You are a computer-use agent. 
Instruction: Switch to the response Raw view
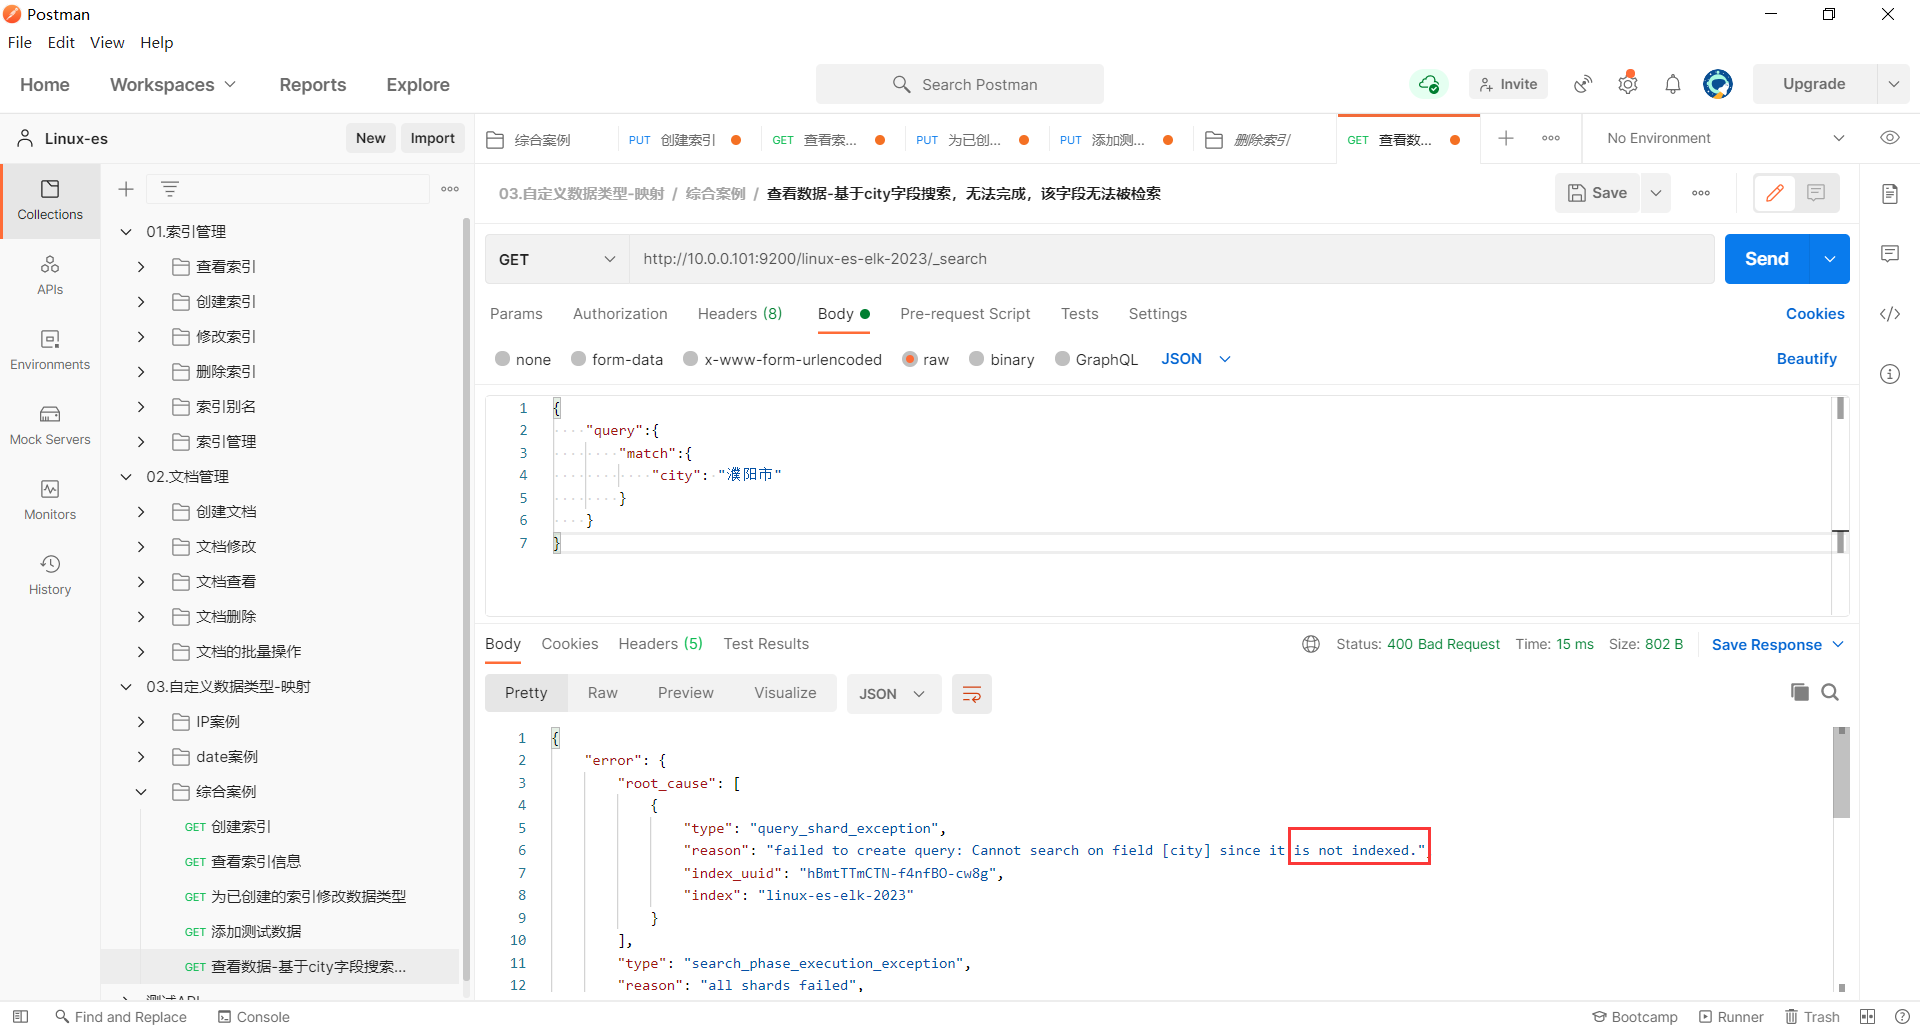[x=603, y=693]
